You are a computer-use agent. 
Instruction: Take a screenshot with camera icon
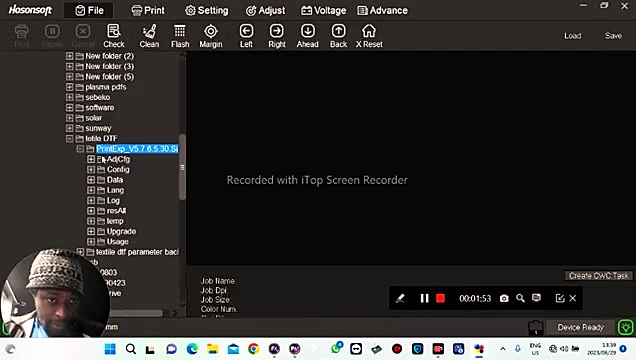pos(504,298)
